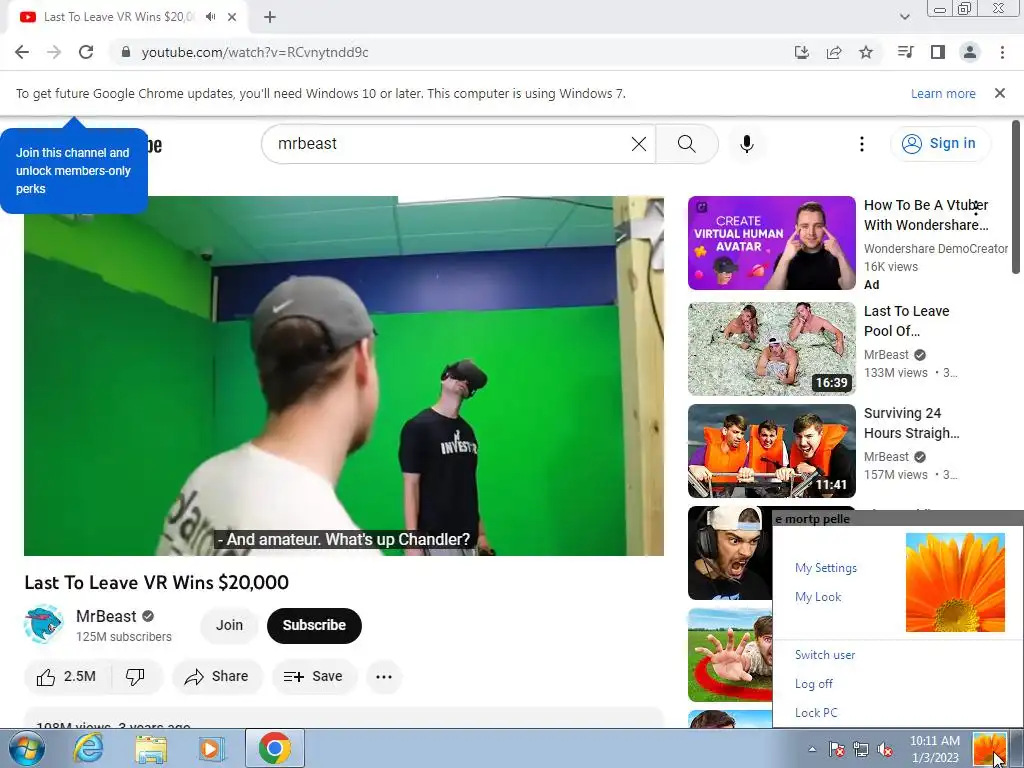Mute the tab using its speaker icon
The width and height of the screenshot is (1024, 768).
click(210, 17)
